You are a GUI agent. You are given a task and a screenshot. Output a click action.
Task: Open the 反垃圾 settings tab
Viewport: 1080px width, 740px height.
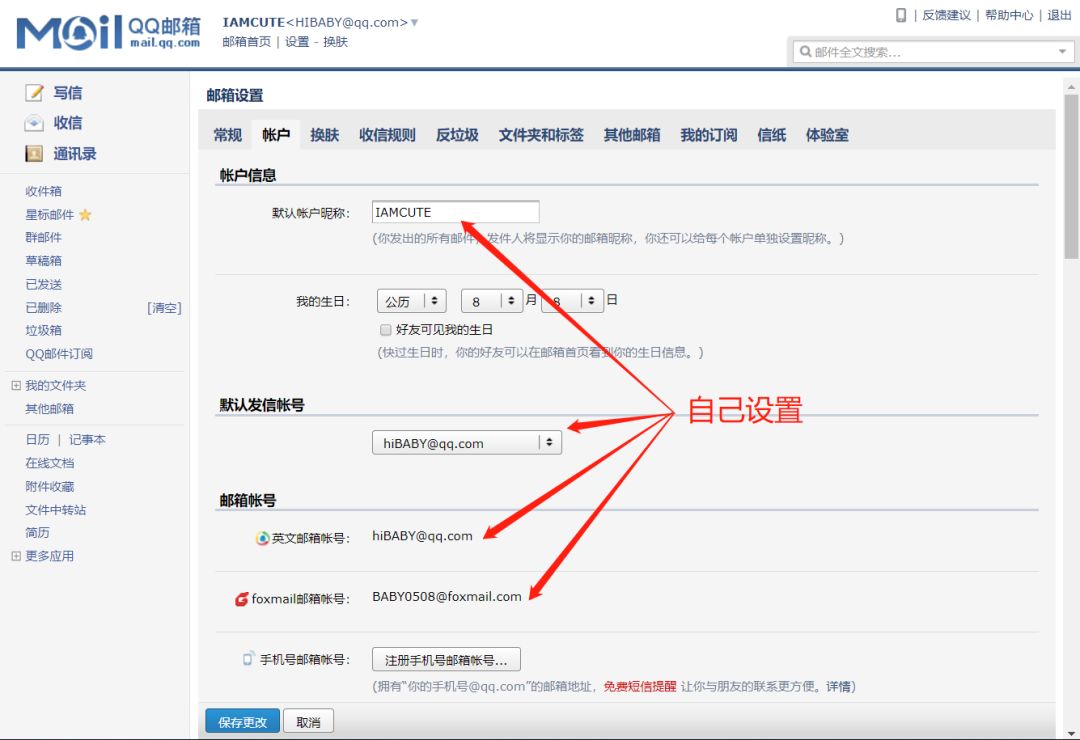click(457, 134)
